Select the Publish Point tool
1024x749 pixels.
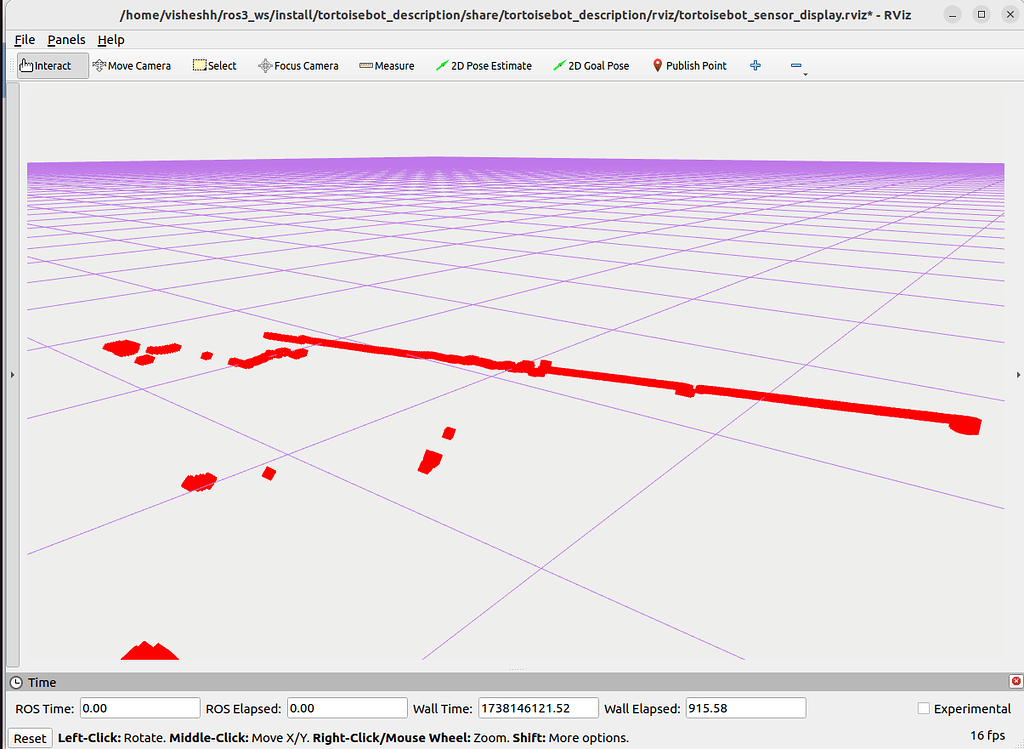[x=689, y=65]
